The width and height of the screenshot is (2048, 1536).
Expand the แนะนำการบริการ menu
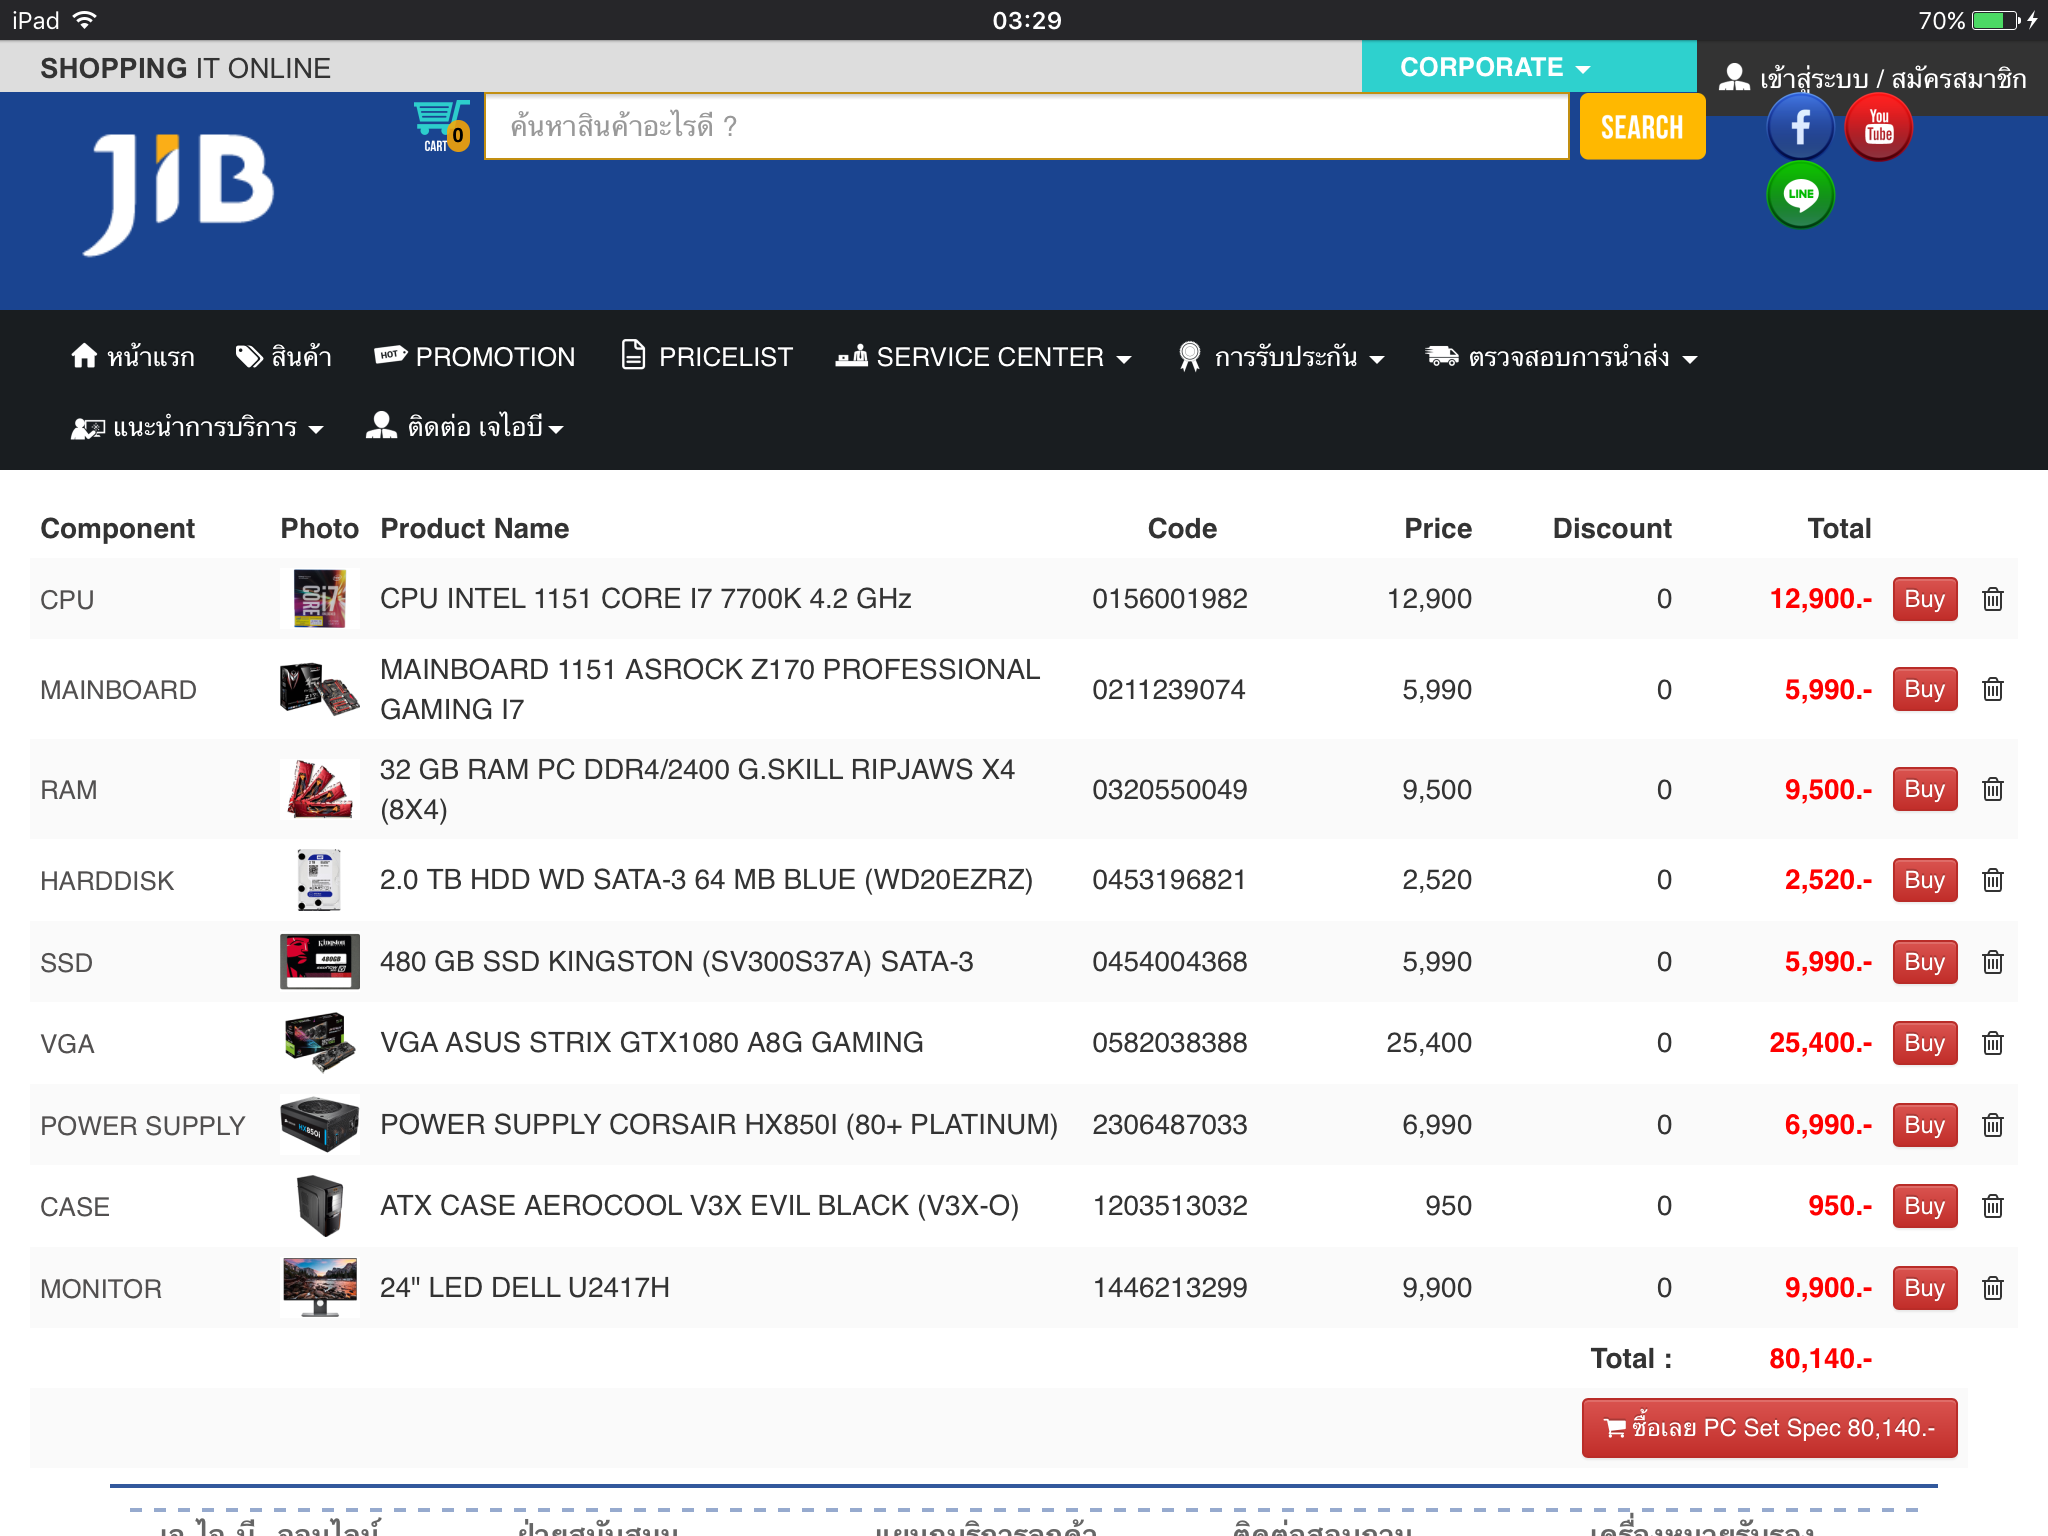197,428
